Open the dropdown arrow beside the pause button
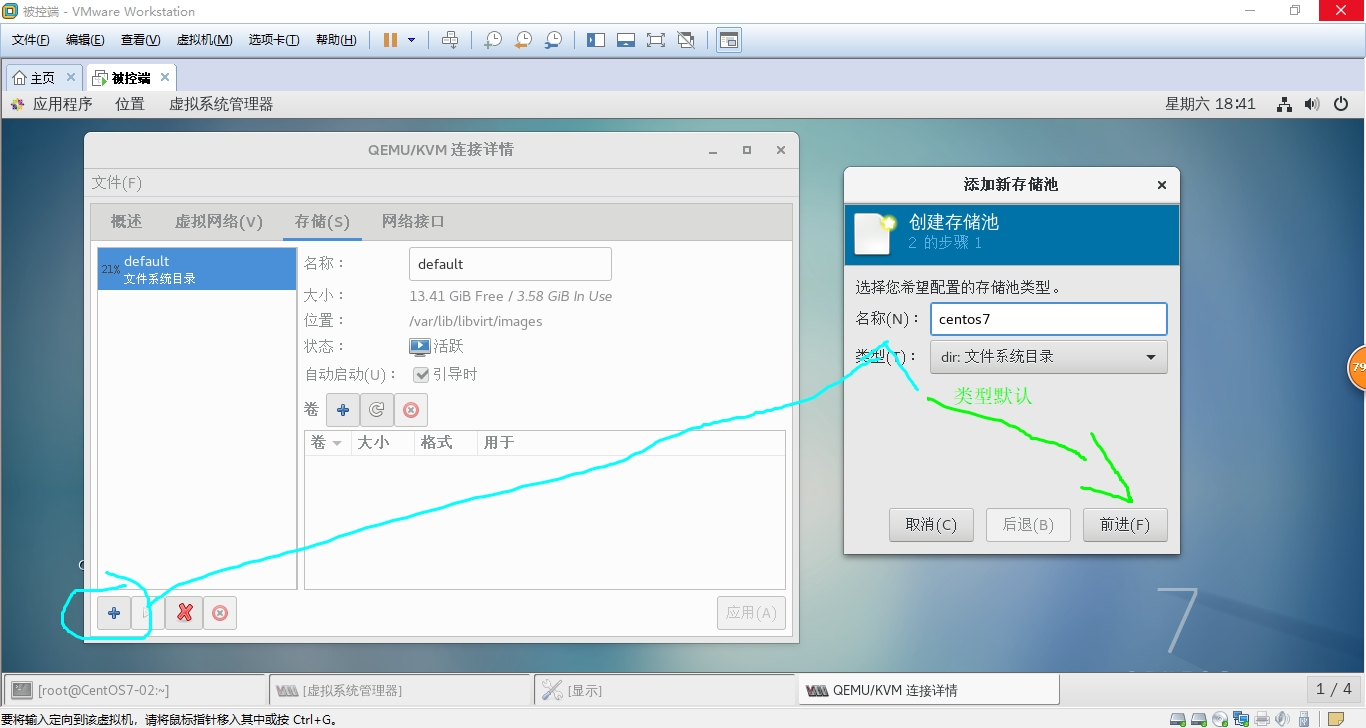Viewport: 1366px width, 728px height. click(x=411, y=40)
